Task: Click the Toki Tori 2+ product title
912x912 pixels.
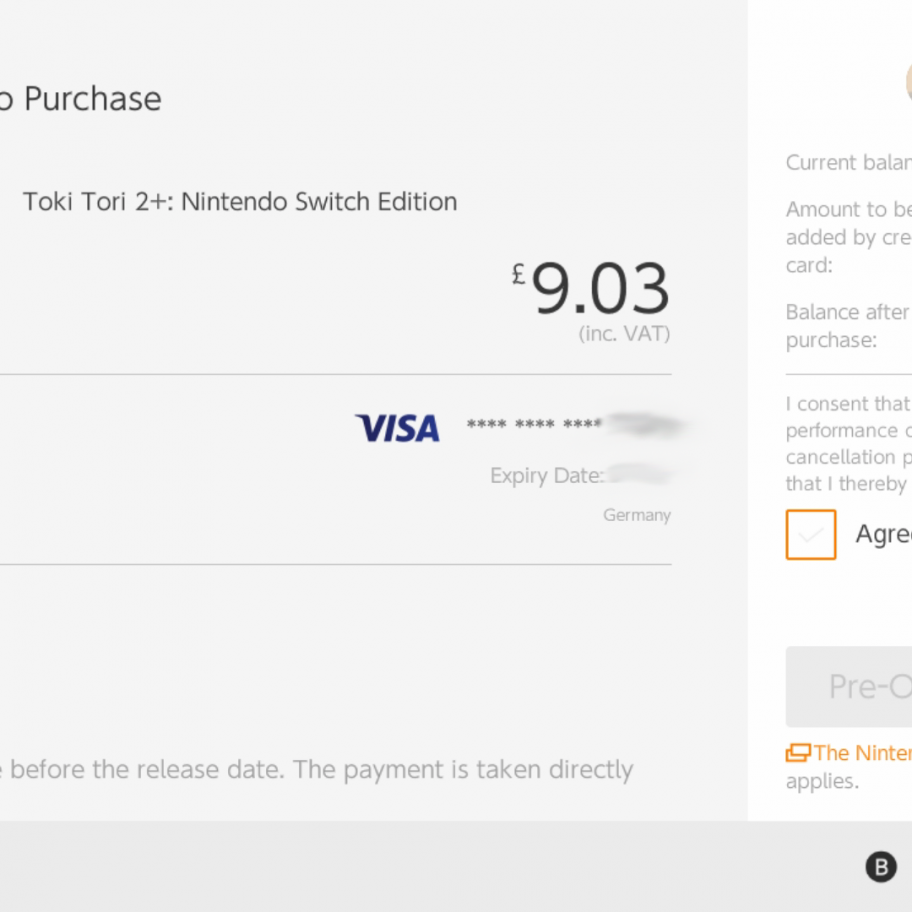Action: 240,202
